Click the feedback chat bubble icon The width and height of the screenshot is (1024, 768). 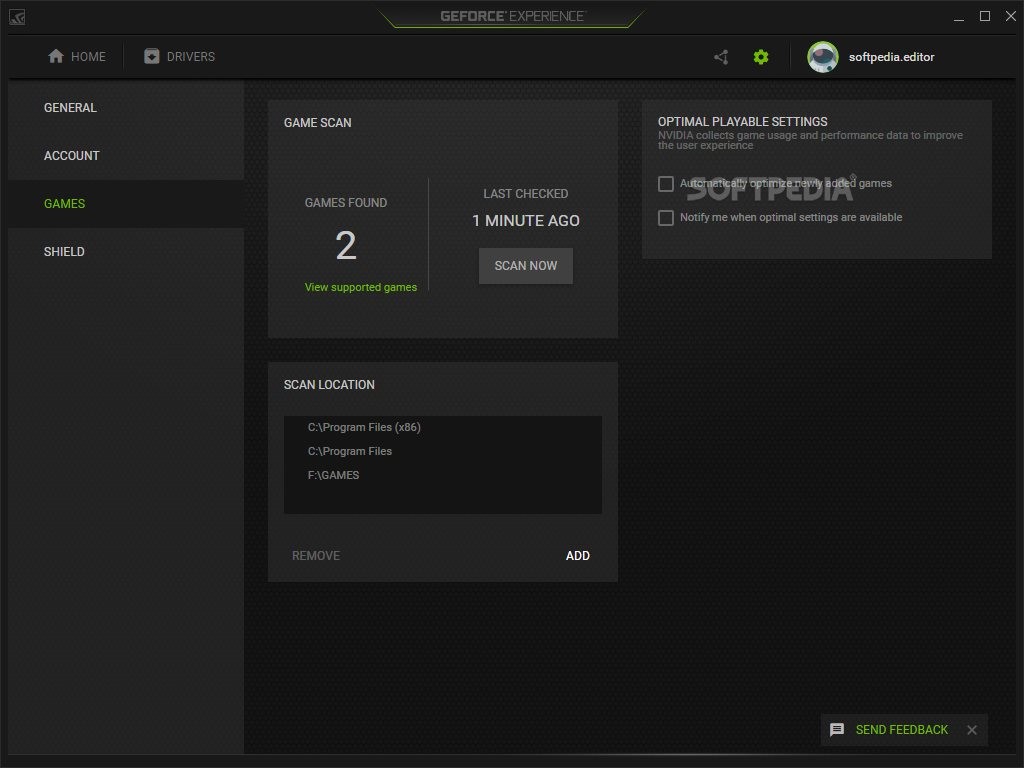tap(837, 729)
